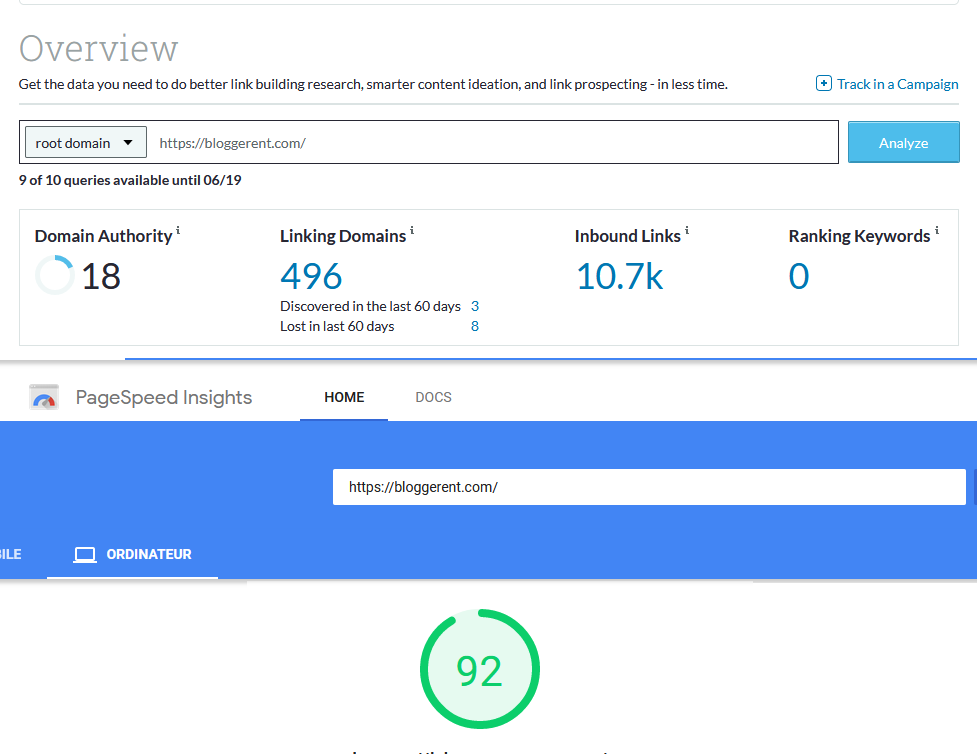This screenshot has height=754, width=977.
Task: Switch to the HOME tab
Action: [x=344, y=397]
